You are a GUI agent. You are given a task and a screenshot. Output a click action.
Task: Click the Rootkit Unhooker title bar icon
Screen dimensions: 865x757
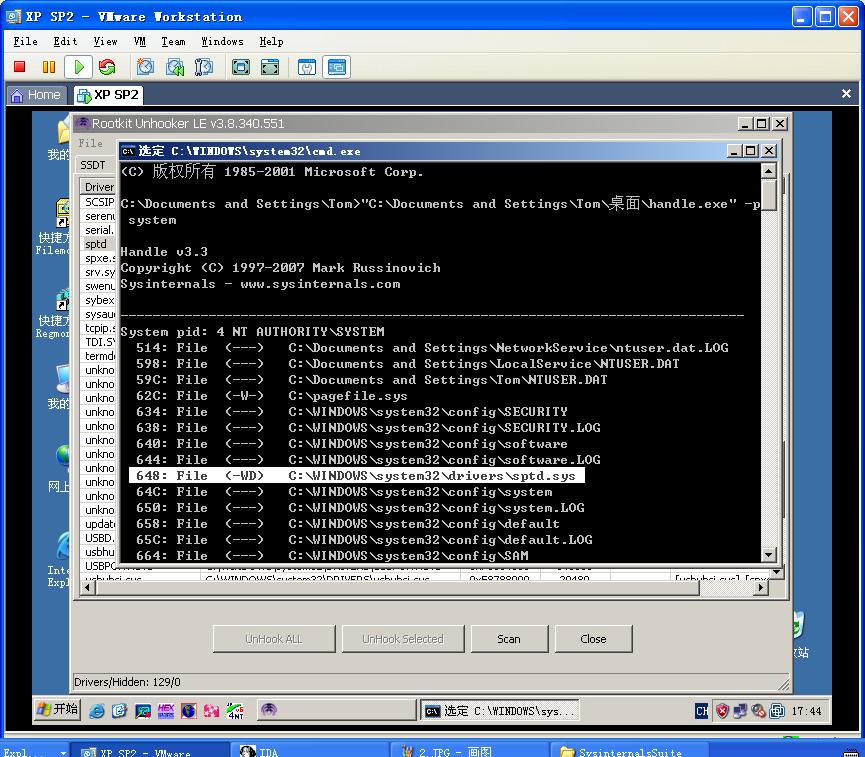click(82, 123)
